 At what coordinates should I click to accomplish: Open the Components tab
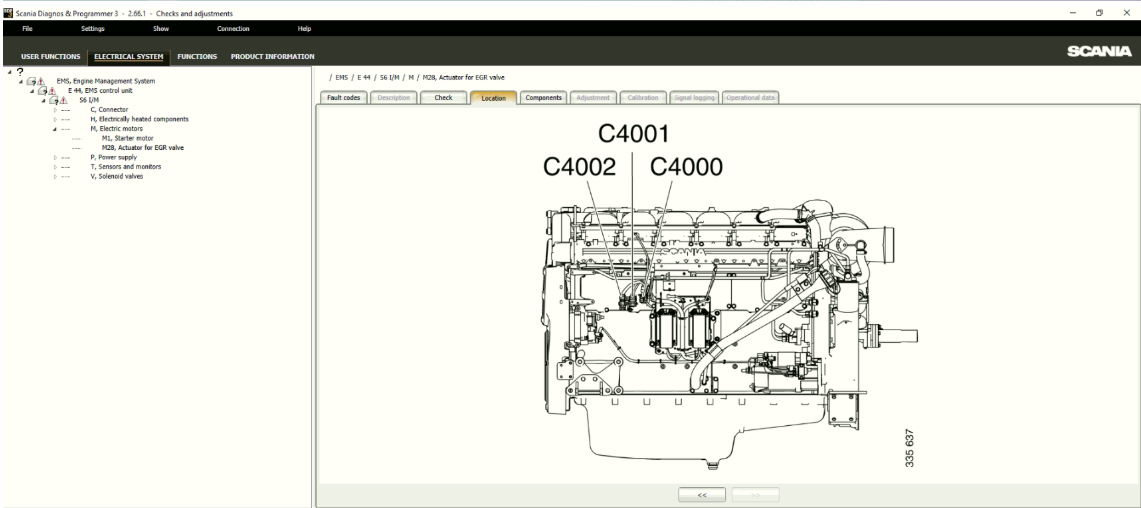[x=544, y=98]
